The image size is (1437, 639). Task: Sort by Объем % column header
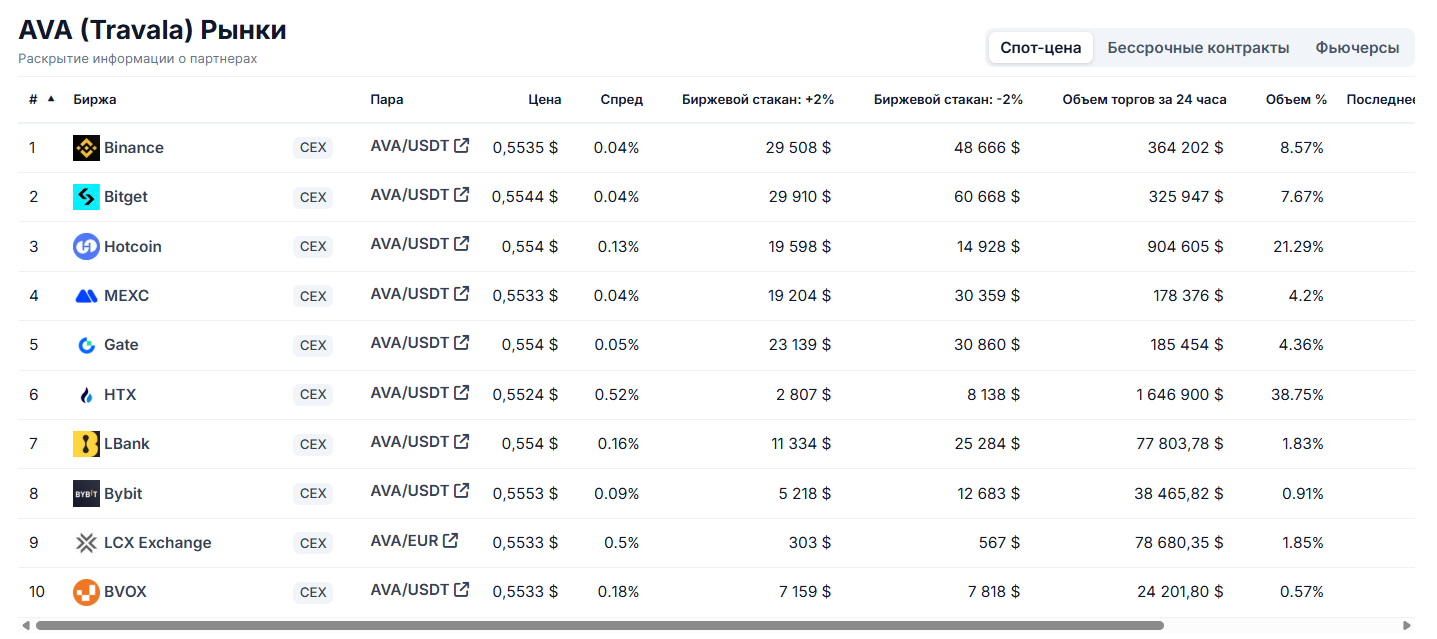tap(1296, 100)
